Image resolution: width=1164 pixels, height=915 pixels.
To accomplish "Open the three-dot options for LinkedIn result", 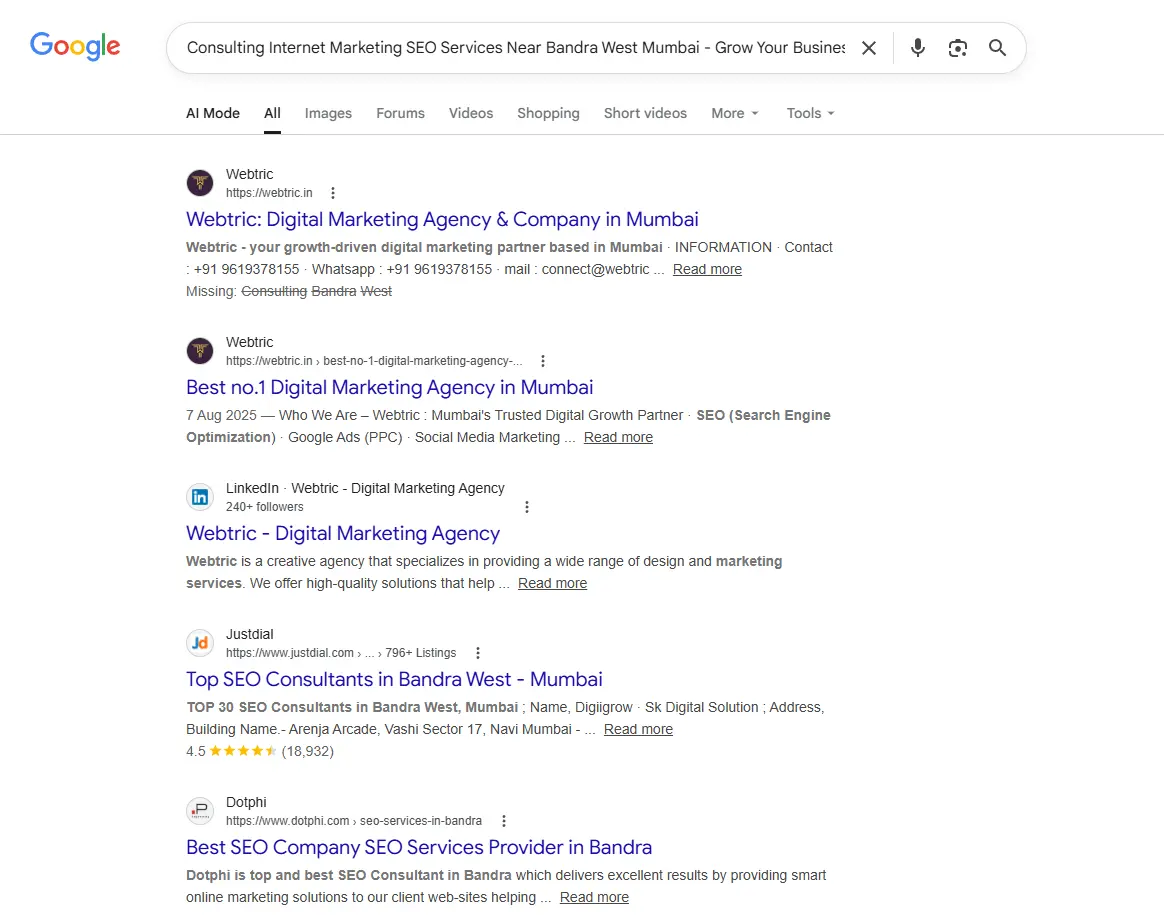I will 527,507.
